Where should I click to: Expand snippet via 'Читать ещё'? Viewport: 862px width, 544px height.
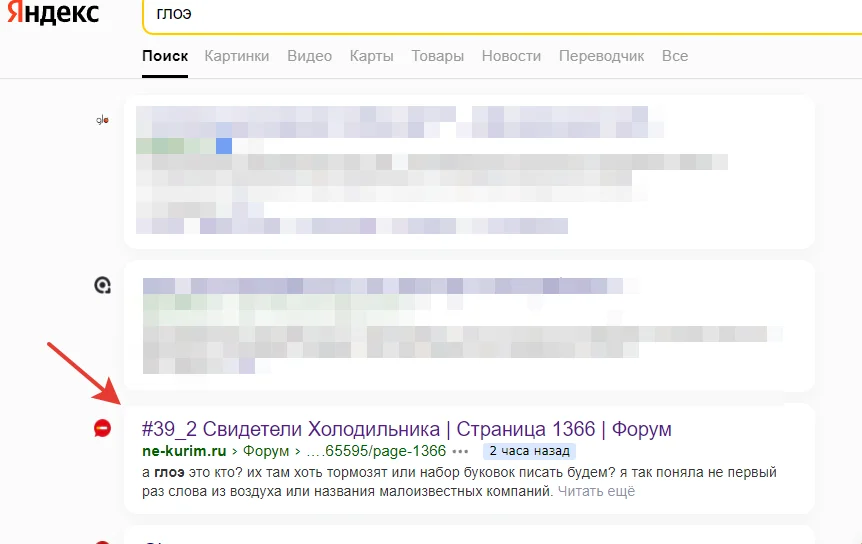596,491
